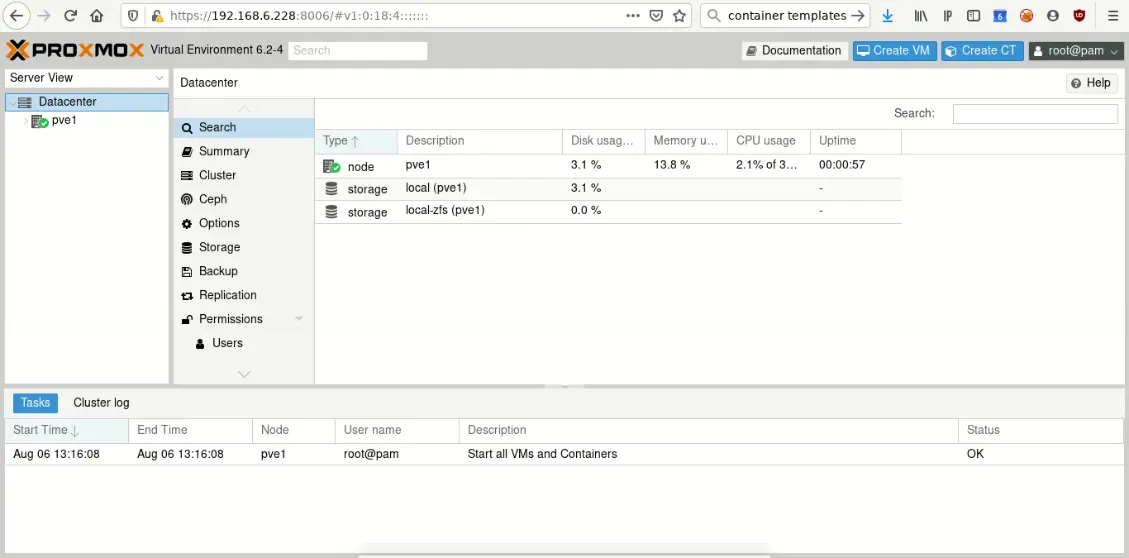Switch to the Cluster log tab
Image resolution: width=1129 pixels, height=558 pixels.
102,403
